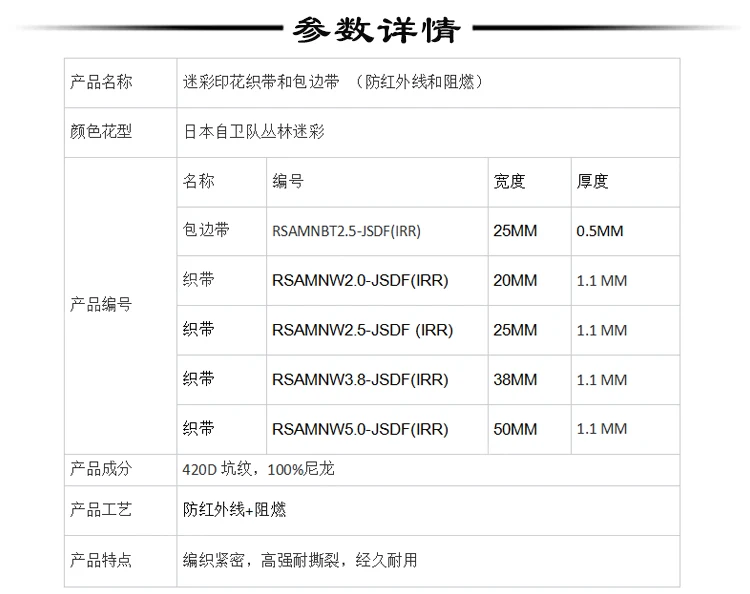Image resolution: width=750 pixels, height=594 pixels.
Task: Select the 产品编号 row label
Action: 100,305
